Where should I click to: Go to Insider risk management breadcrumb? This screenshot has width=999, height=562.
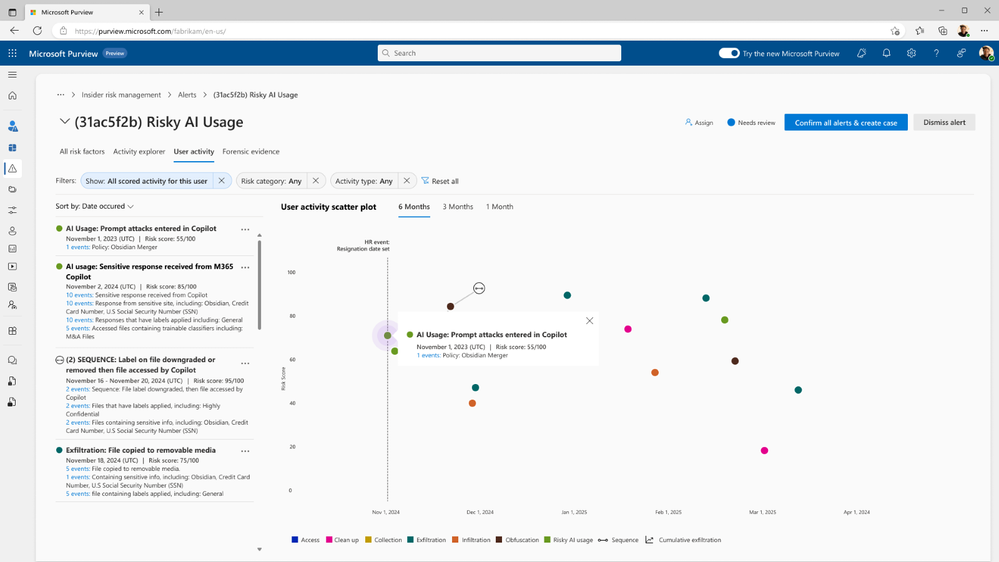pyautogui.click(x=121, y=95)
